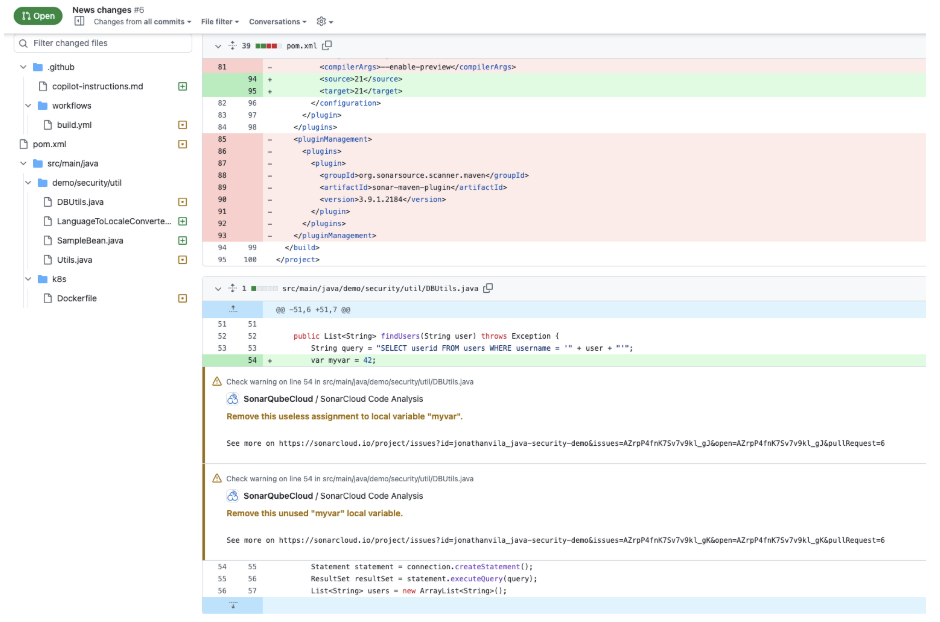Image resolution: width=940 pixels, height=622 pixels.
Task: Copy the pom.xml file path
Action: point(327,45)
